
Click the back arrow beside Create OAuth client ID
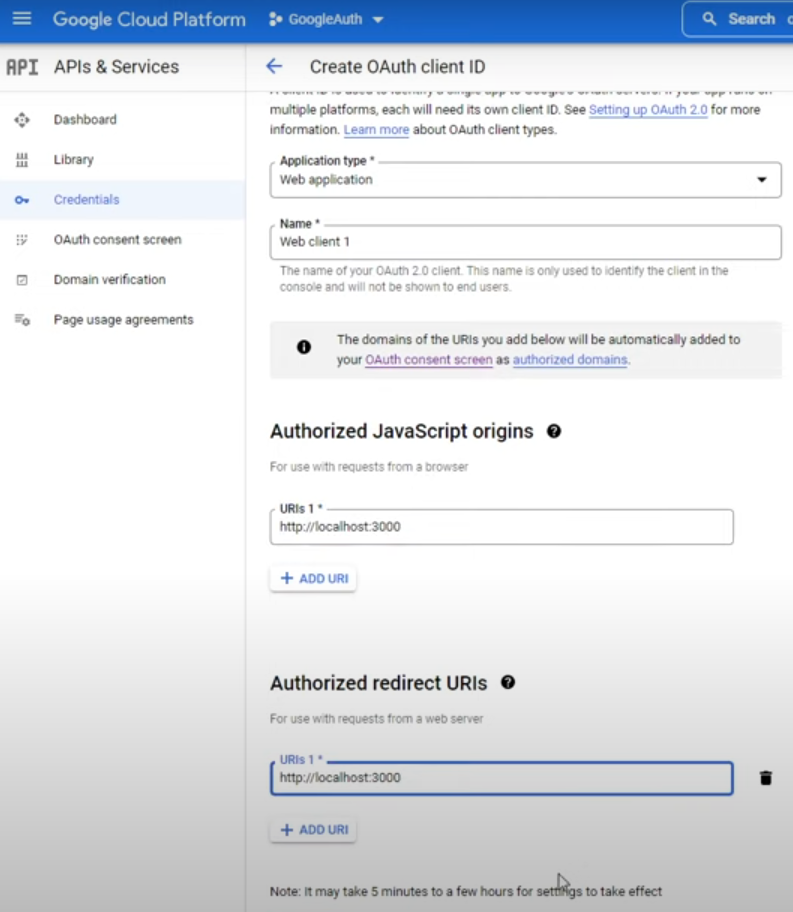(273, 67)
